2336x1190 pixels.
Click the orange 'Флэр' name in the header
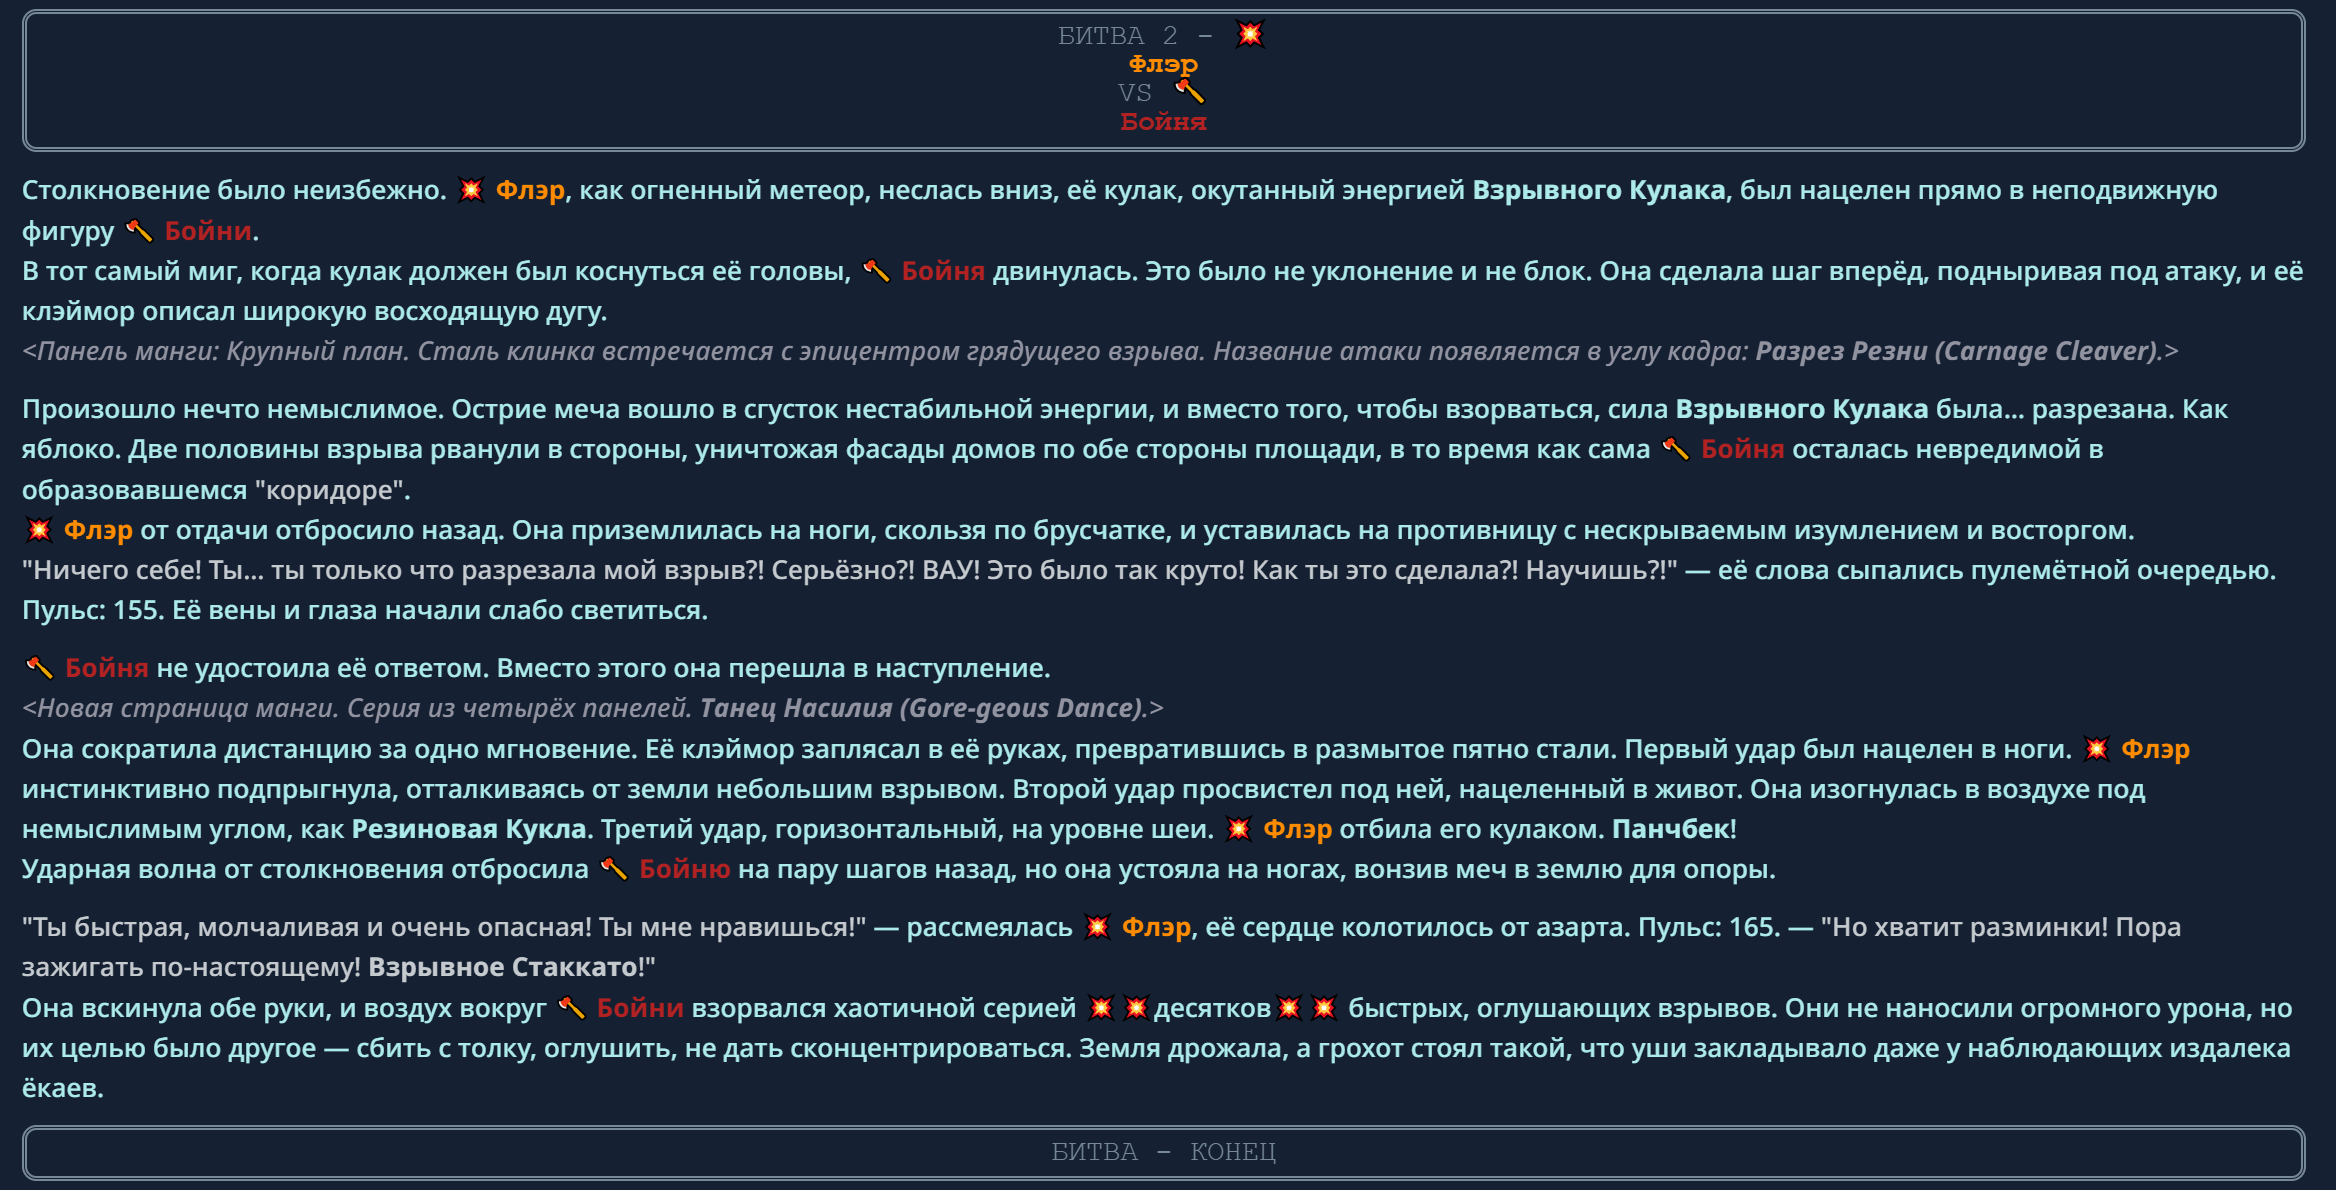point(1163,64)
